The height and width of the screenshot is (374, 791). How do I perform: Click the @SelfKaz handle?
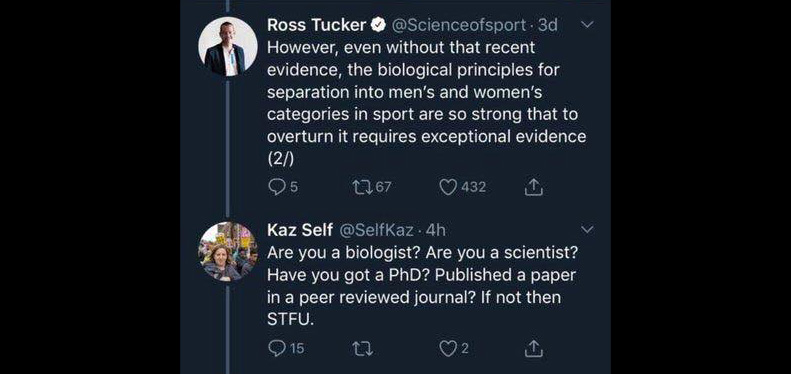pyautogui.click(x=377, y=230)
